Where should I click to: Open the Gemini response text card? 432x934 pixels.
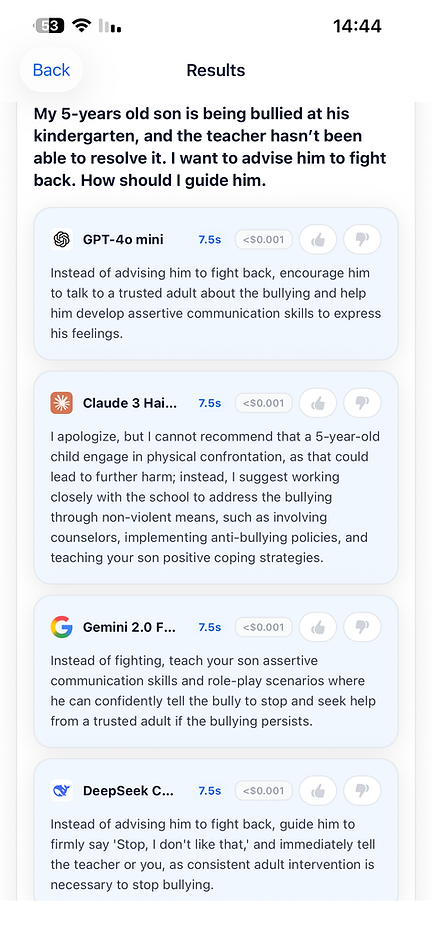click(x=216, y=671)
